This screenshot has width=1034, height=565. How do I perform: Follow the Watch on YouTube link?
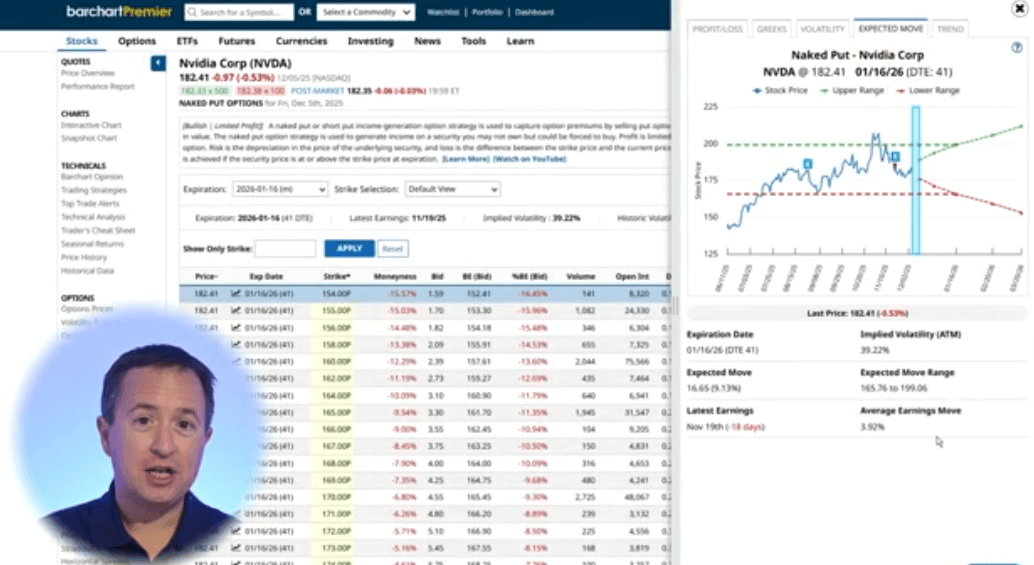(x=529, y=159)
